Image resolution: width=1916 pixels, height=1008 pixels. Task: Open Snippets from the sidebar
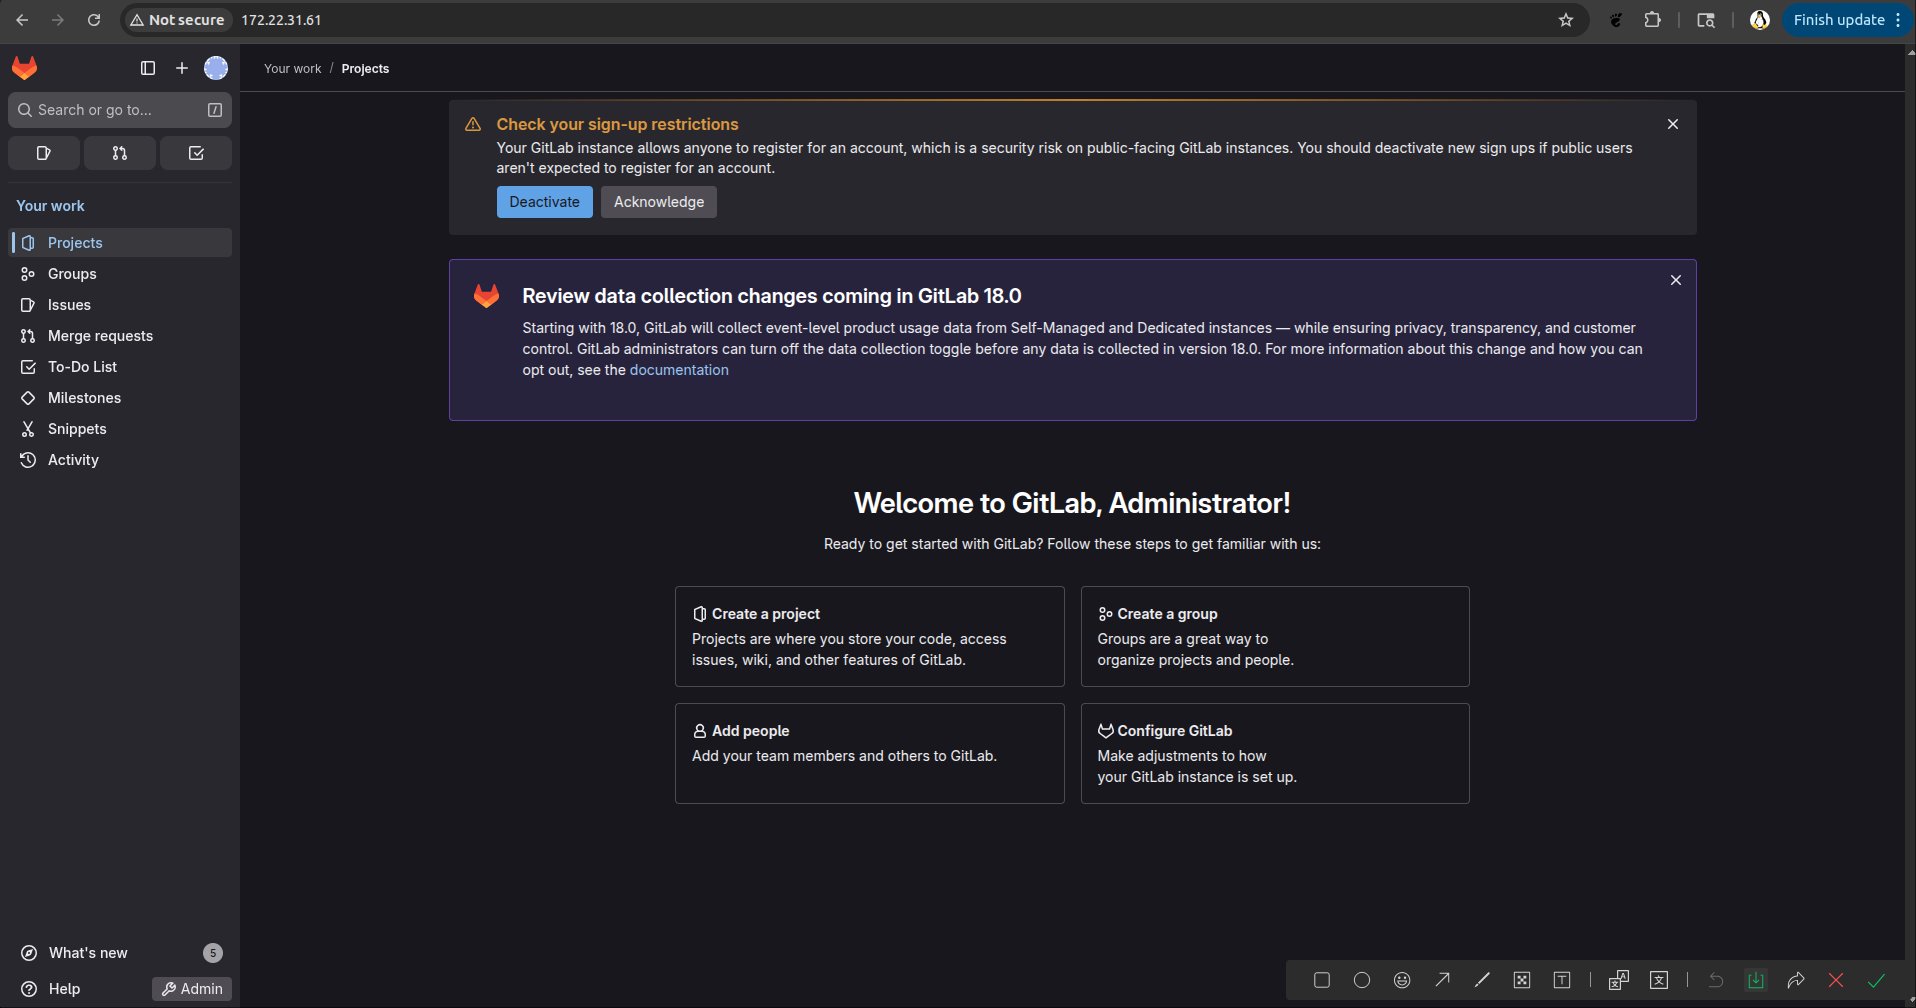[76, 429]
